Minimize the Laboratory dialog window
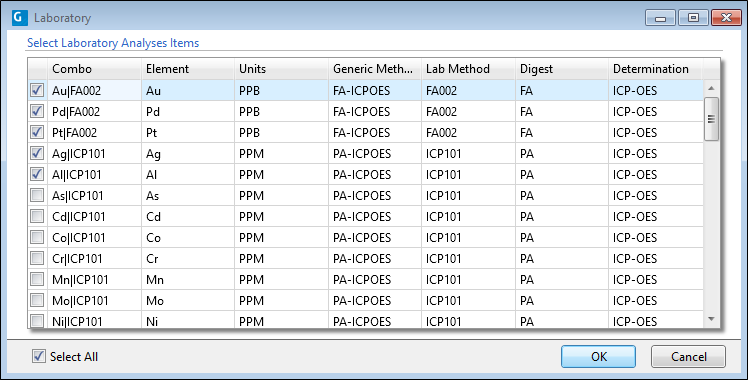This screenshot has width=748, height=380. [x=661, y=18]
